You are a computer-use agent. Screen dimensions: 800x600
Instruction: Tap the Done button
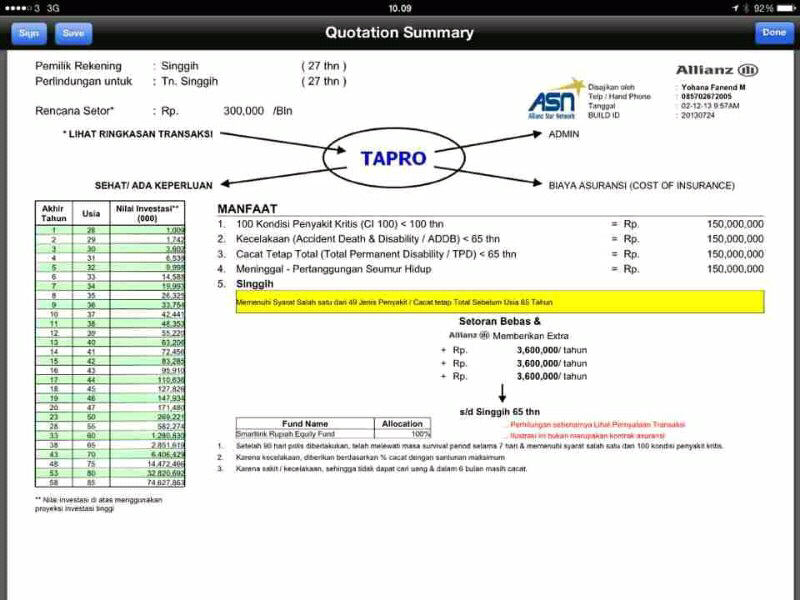tap(773, 33)
